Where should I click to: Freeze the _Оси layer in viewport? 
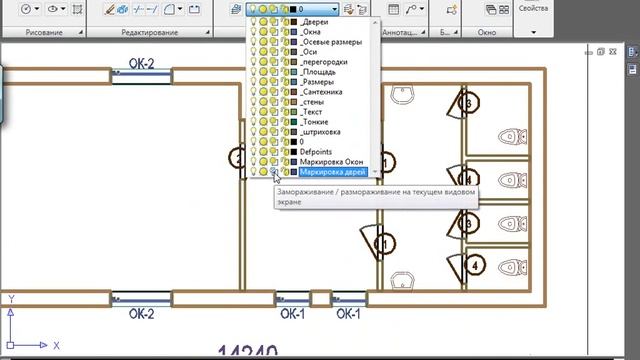pyautogui.click(x=273, y=52)
